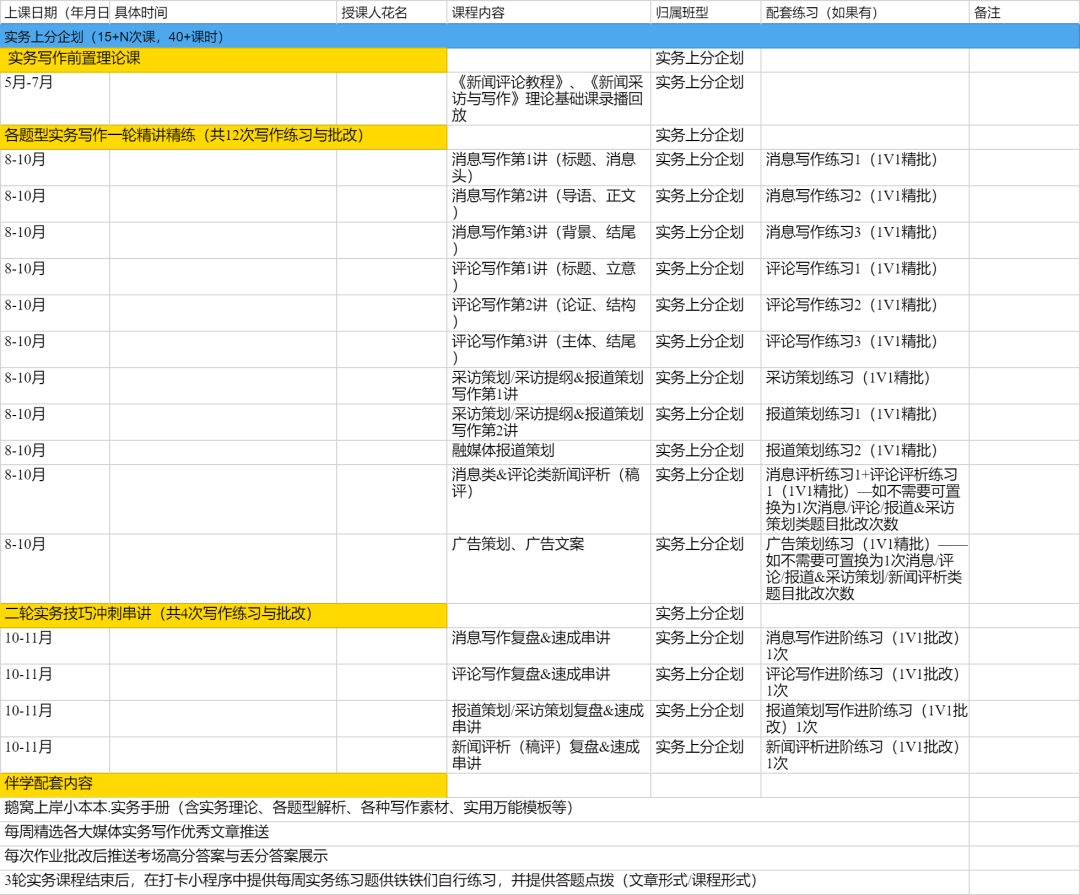
Task: Select 实务上分企划 in the 5月-7月 row
Action: click(706, 99)
